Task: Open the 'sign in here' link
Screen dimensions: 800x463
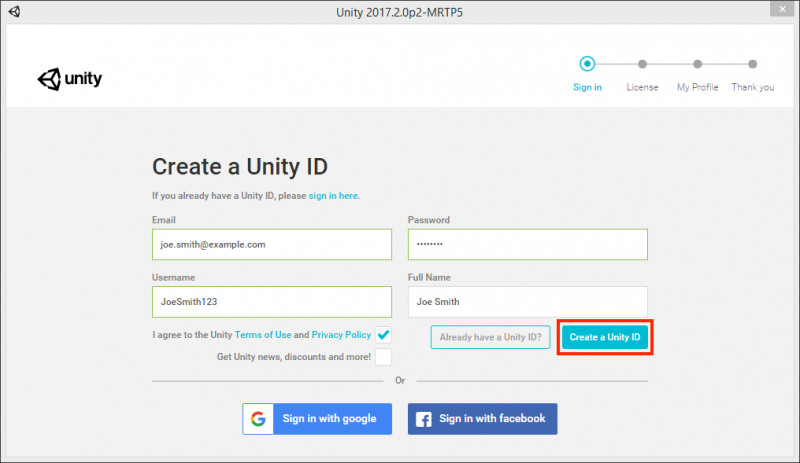Action: click(x=333, y=196)
